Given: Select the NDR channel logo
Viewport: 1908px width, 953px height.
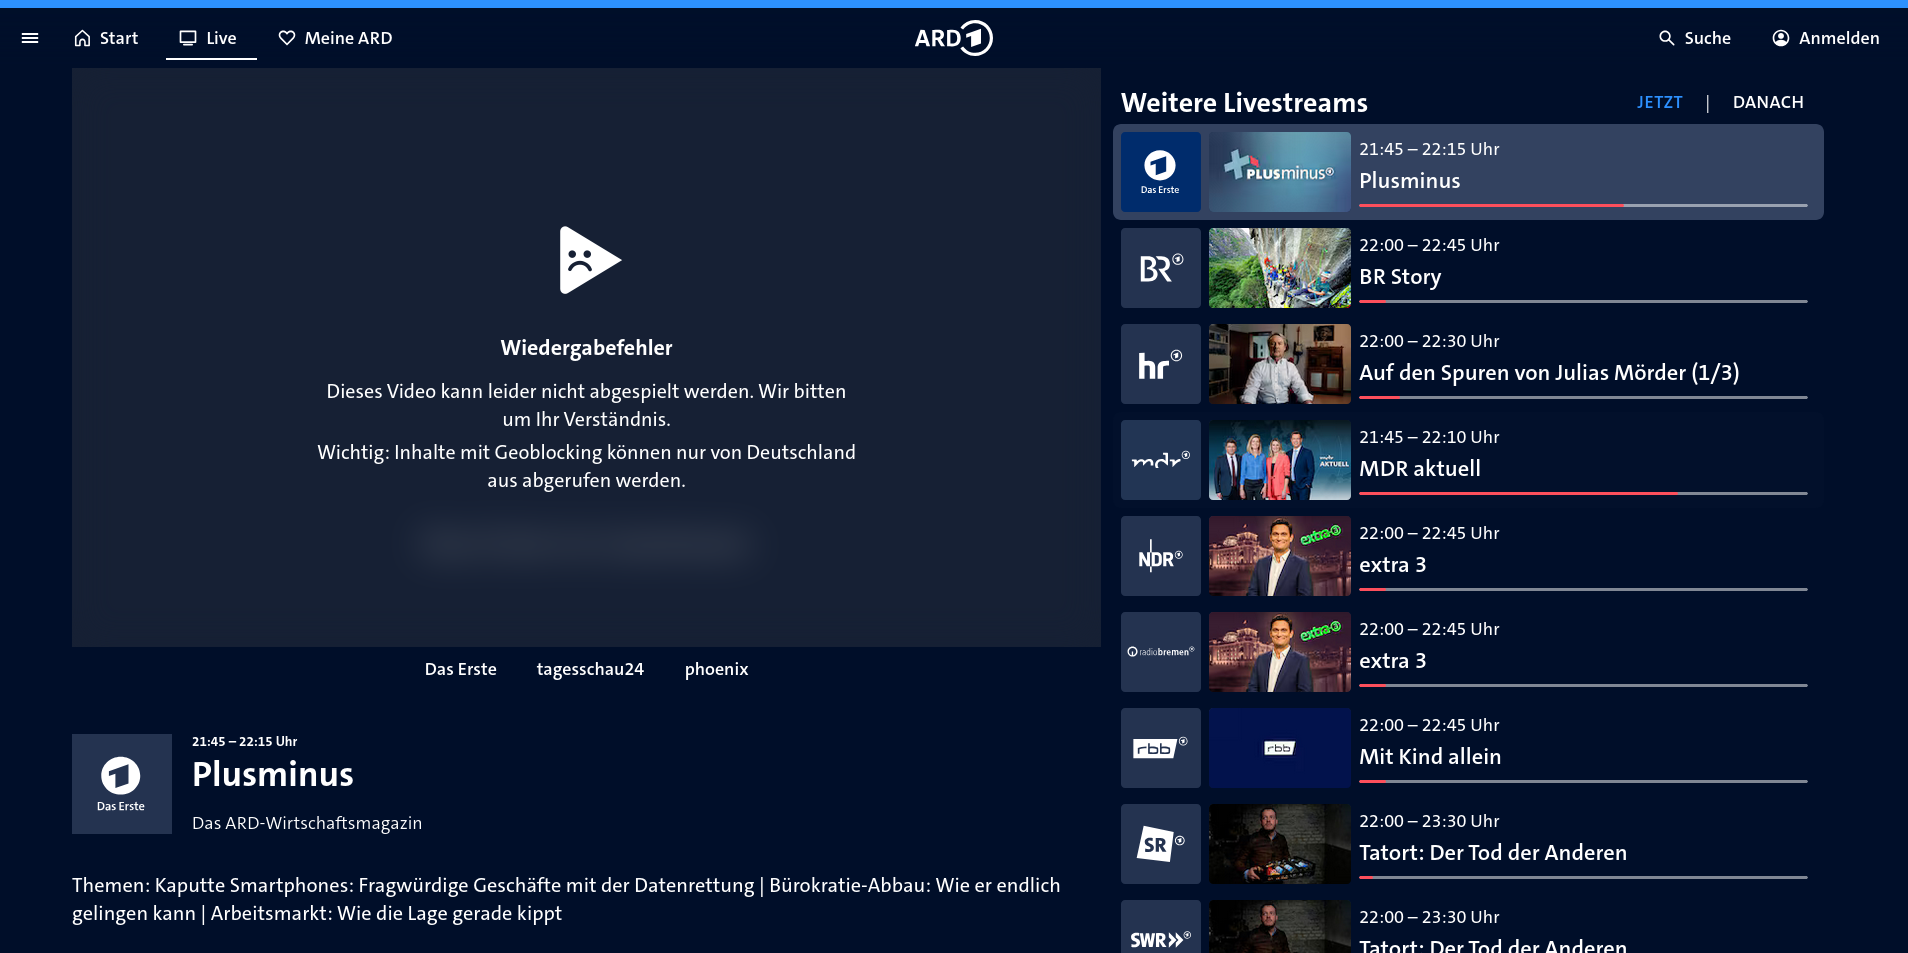Looking at the screenshot, I should point(1161,556).
